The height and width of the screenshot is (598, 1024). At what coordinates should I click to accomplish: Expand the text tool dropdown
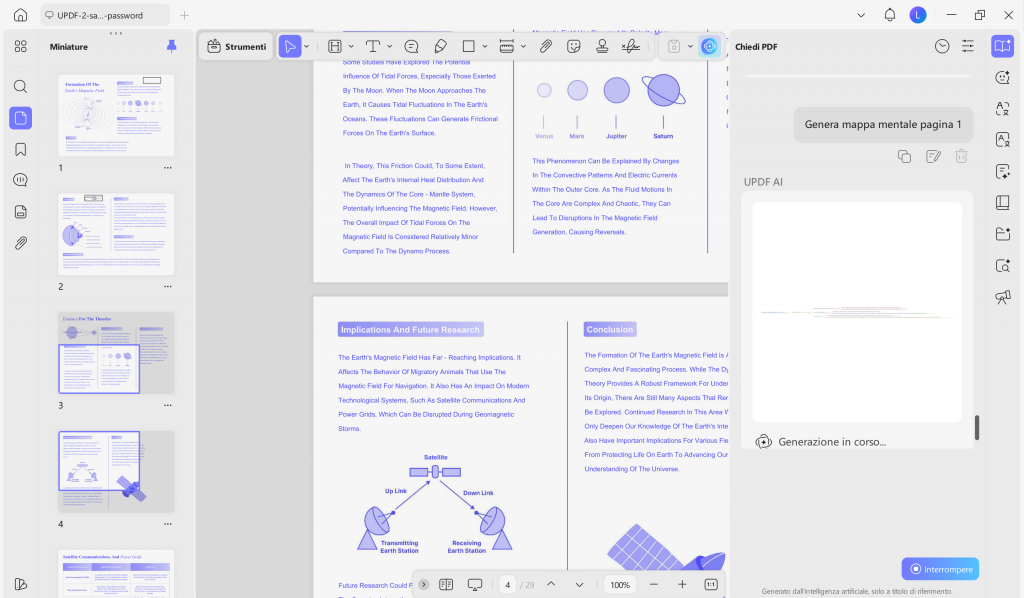pos(389,46)
